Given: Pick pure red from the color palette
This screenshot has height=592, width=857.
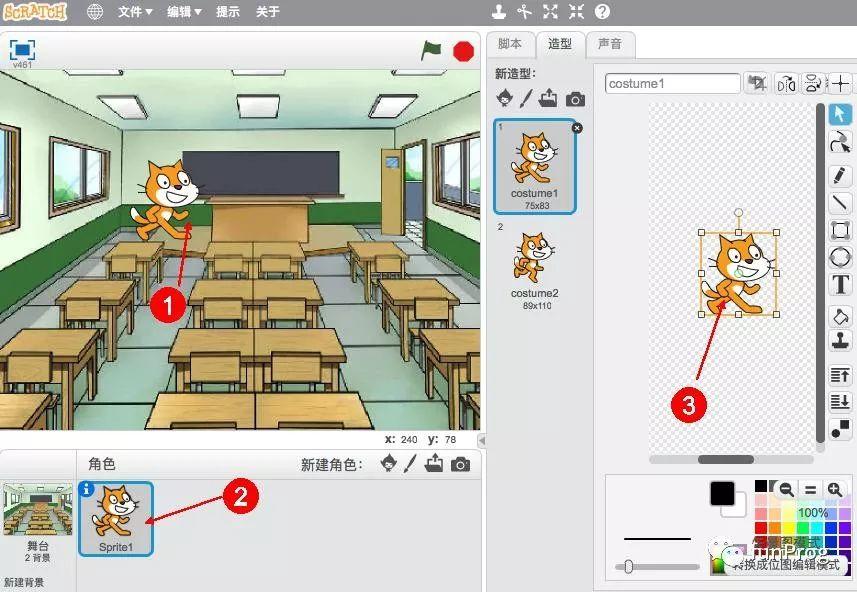Looking at the screenshot, I should (x=761, y=527).
